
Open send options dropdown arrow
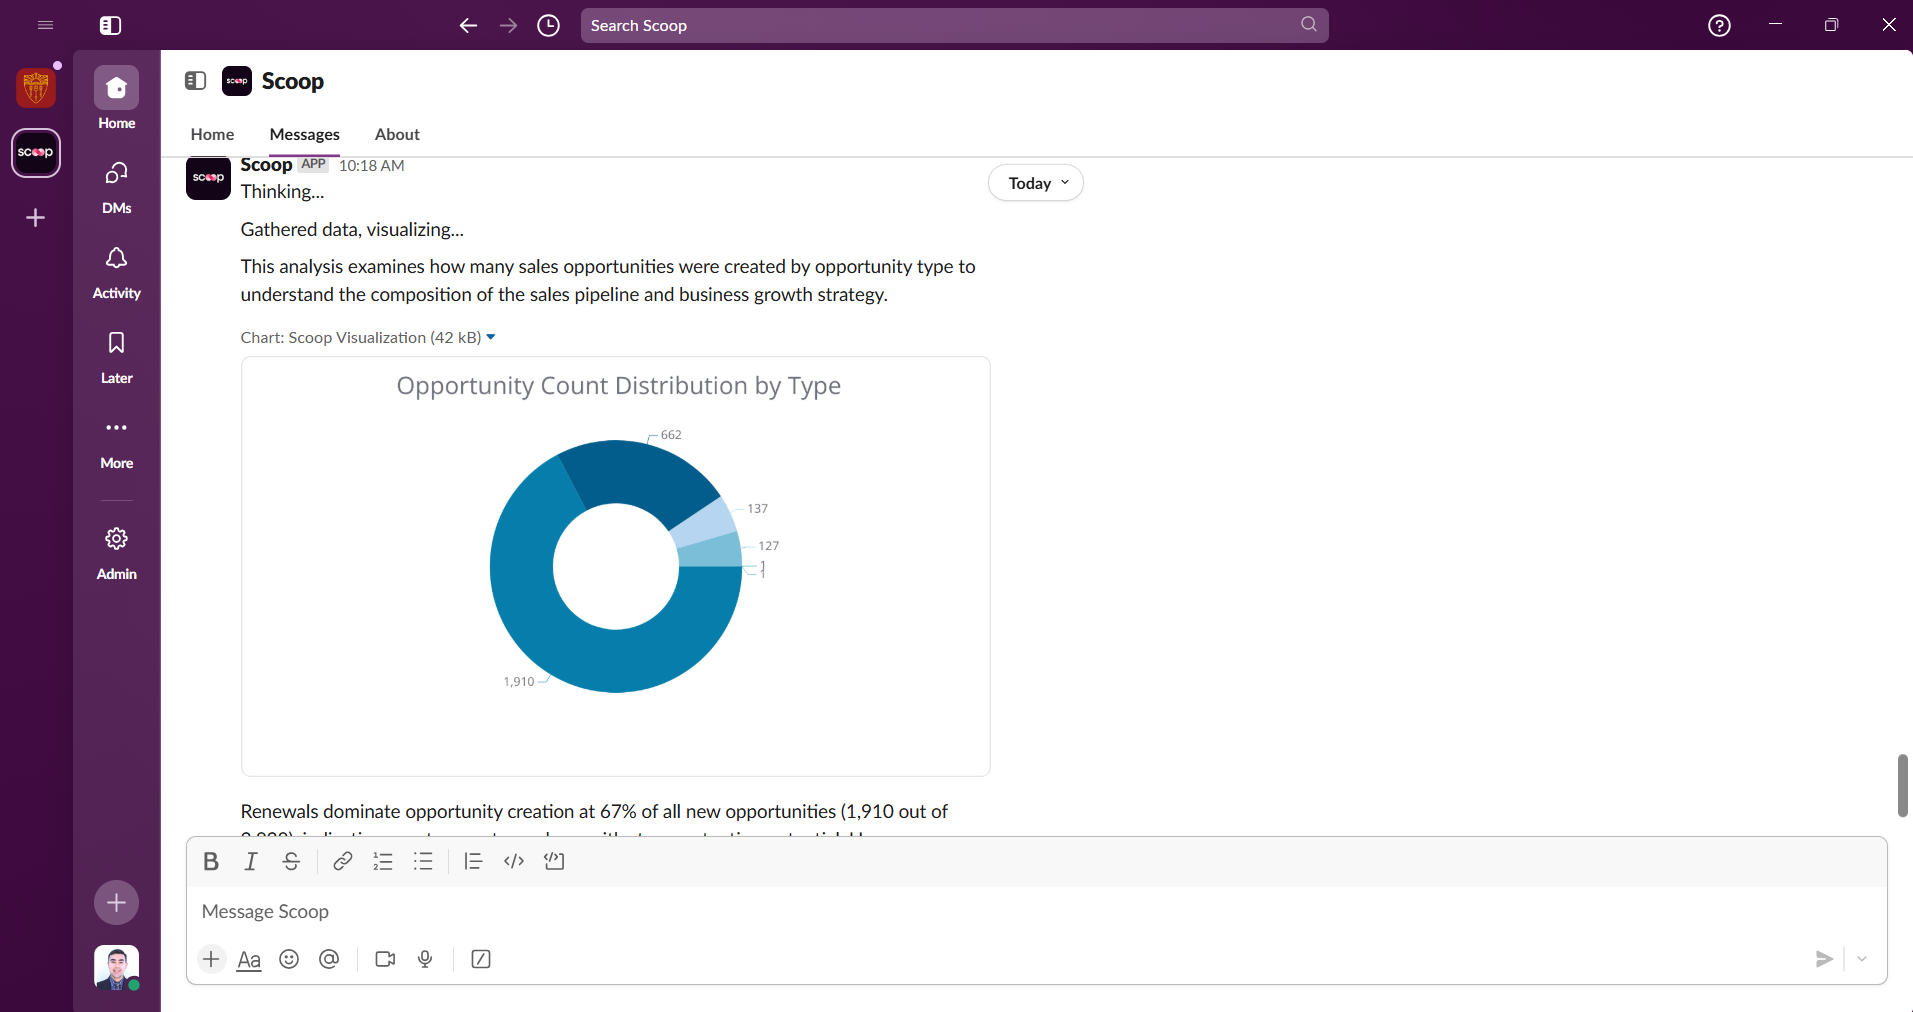pos(1862,959)
